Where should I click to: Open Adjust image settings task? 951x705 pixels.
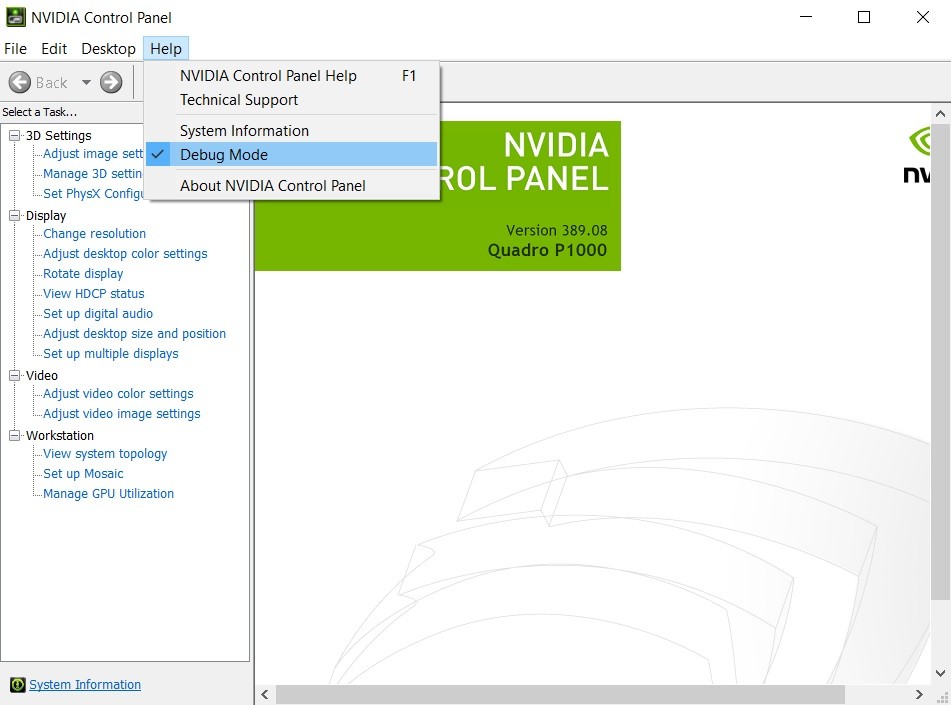pos(93,153)
